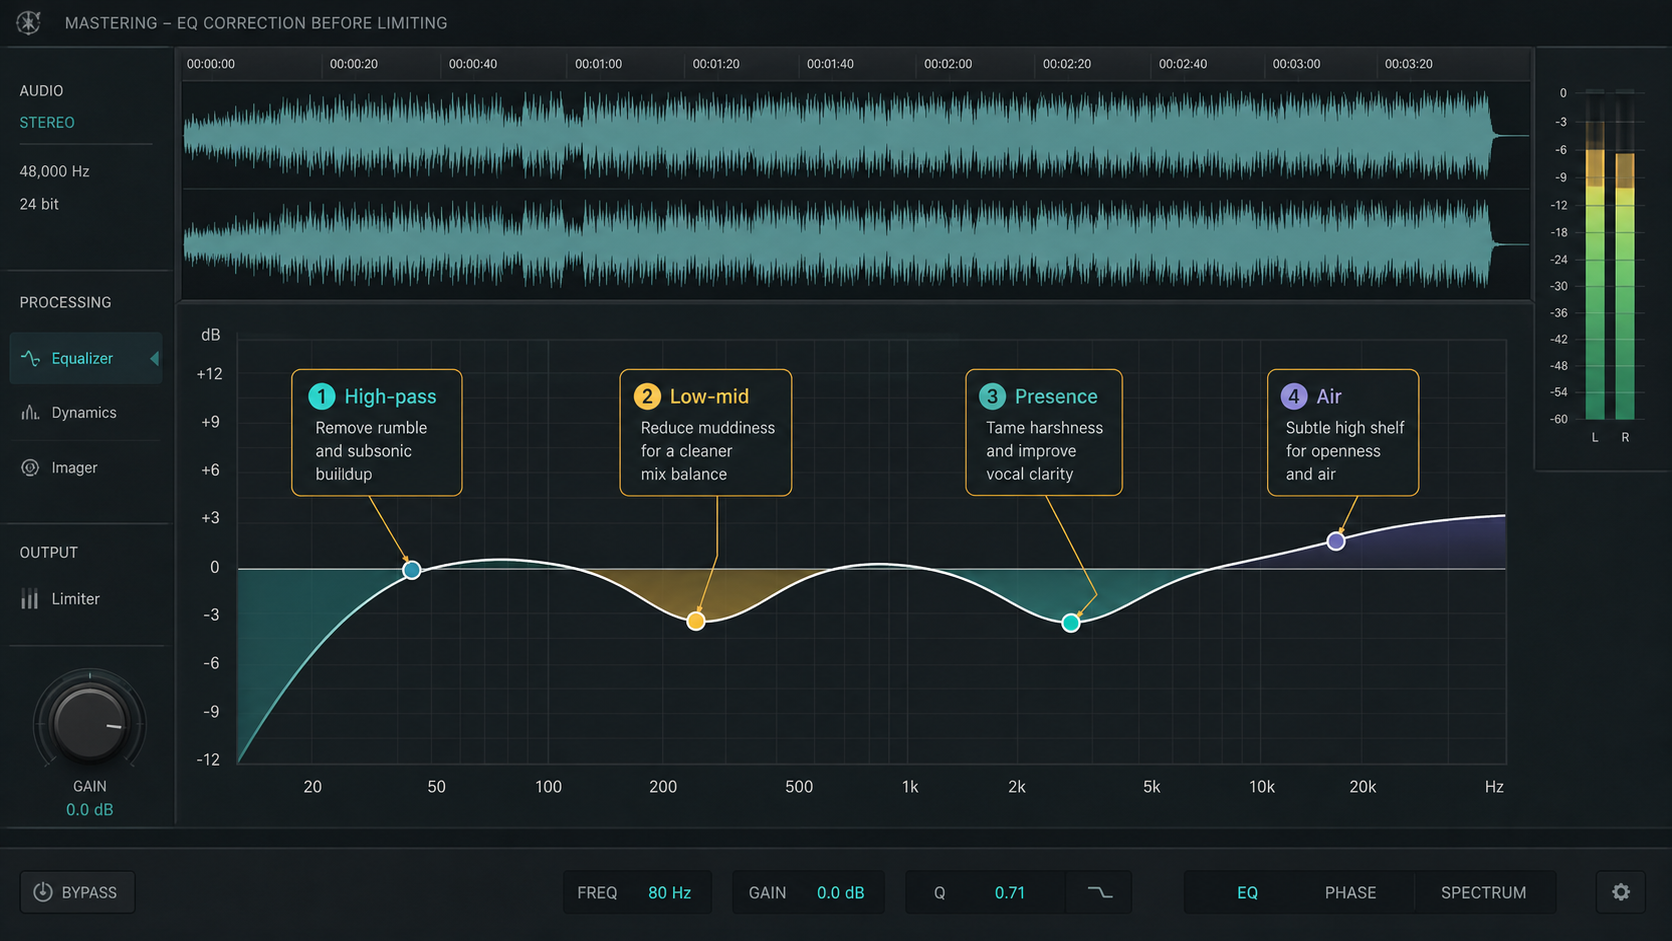Click the lower waveform channel
The width and height of the screenshot is (1672, 941).
(x=855, y=243)
